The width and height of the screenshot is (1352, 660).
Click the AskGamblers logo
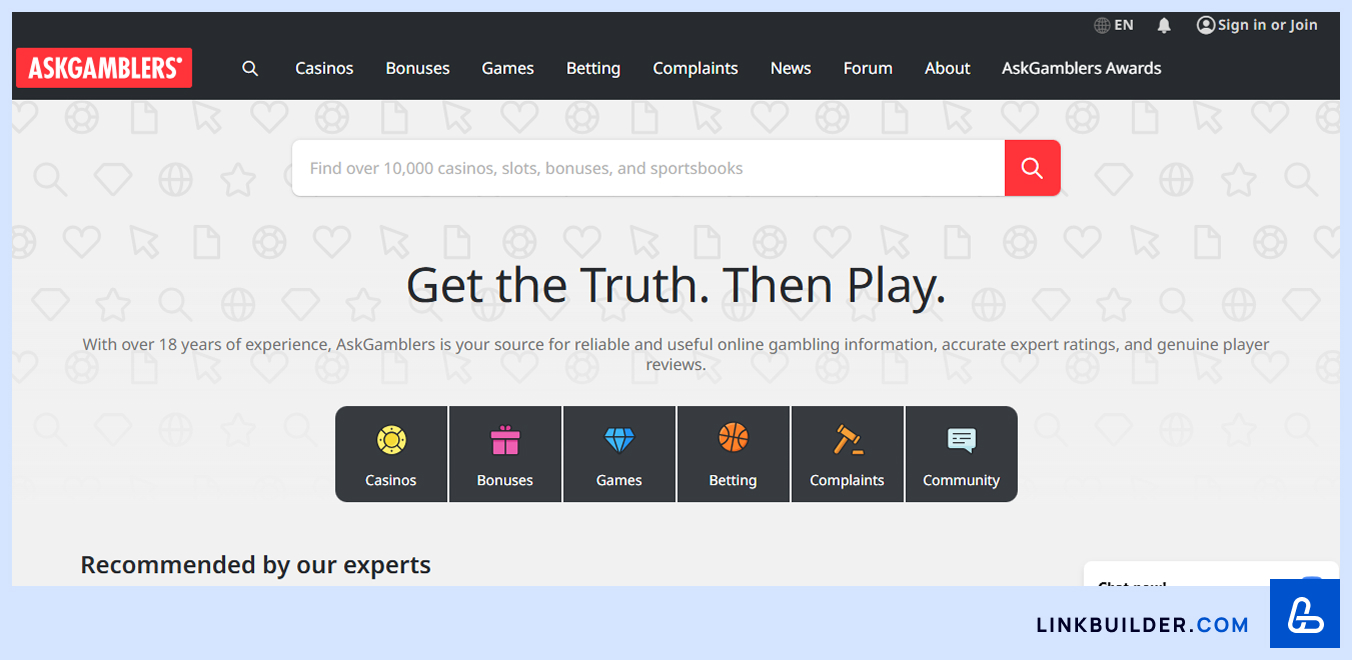[x=104, y=68]
